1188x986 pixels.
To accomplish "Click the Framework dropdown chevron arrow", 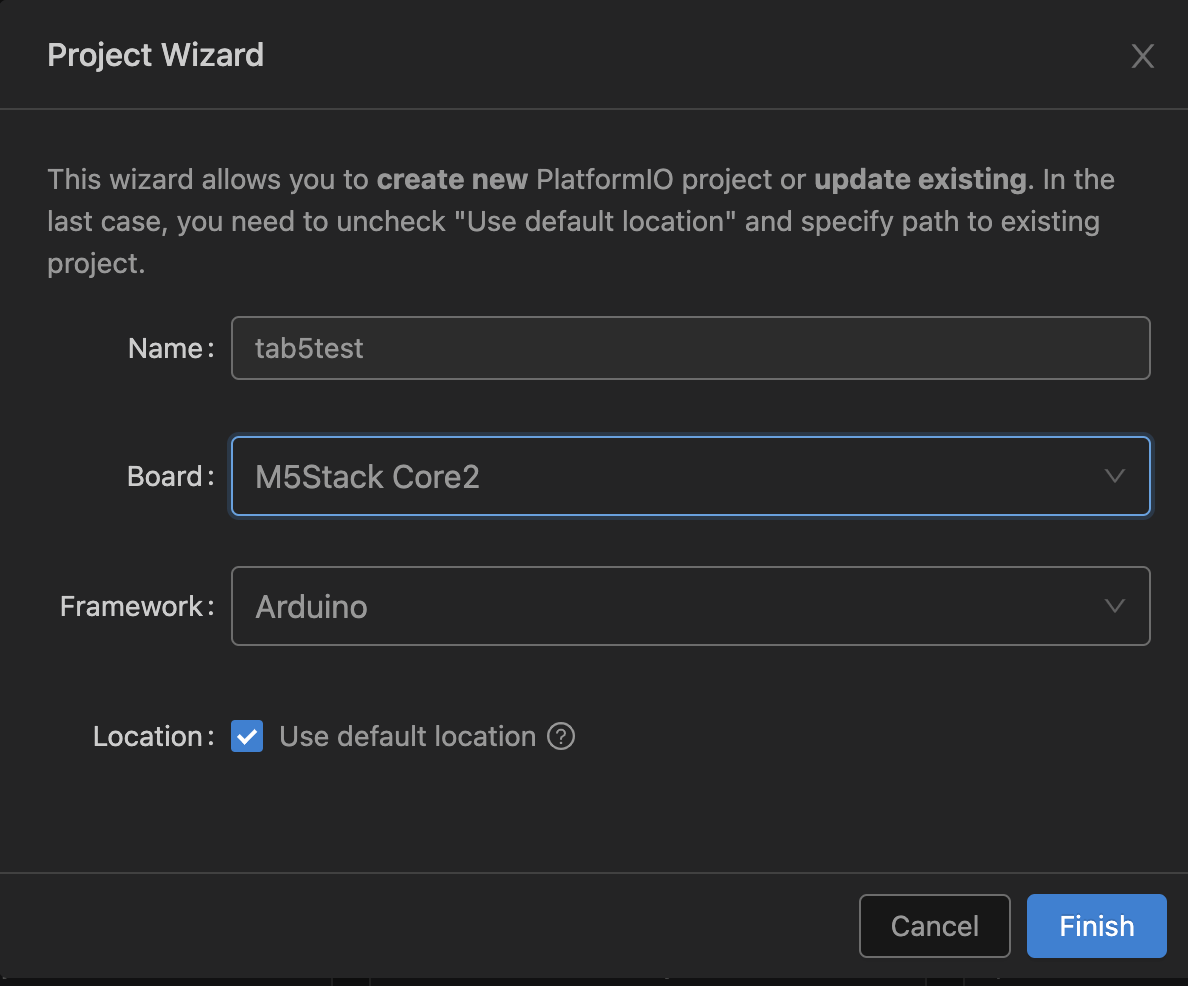I will 1114,606.
